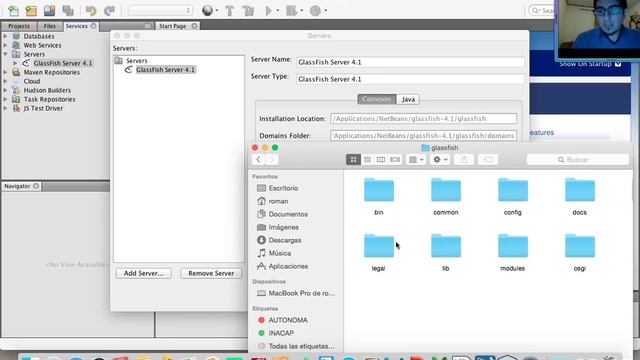Screen dimensions: 640x360
Task: Select GlassFish Server 4.1 in Servers dialog list
Action: [166, 70]
